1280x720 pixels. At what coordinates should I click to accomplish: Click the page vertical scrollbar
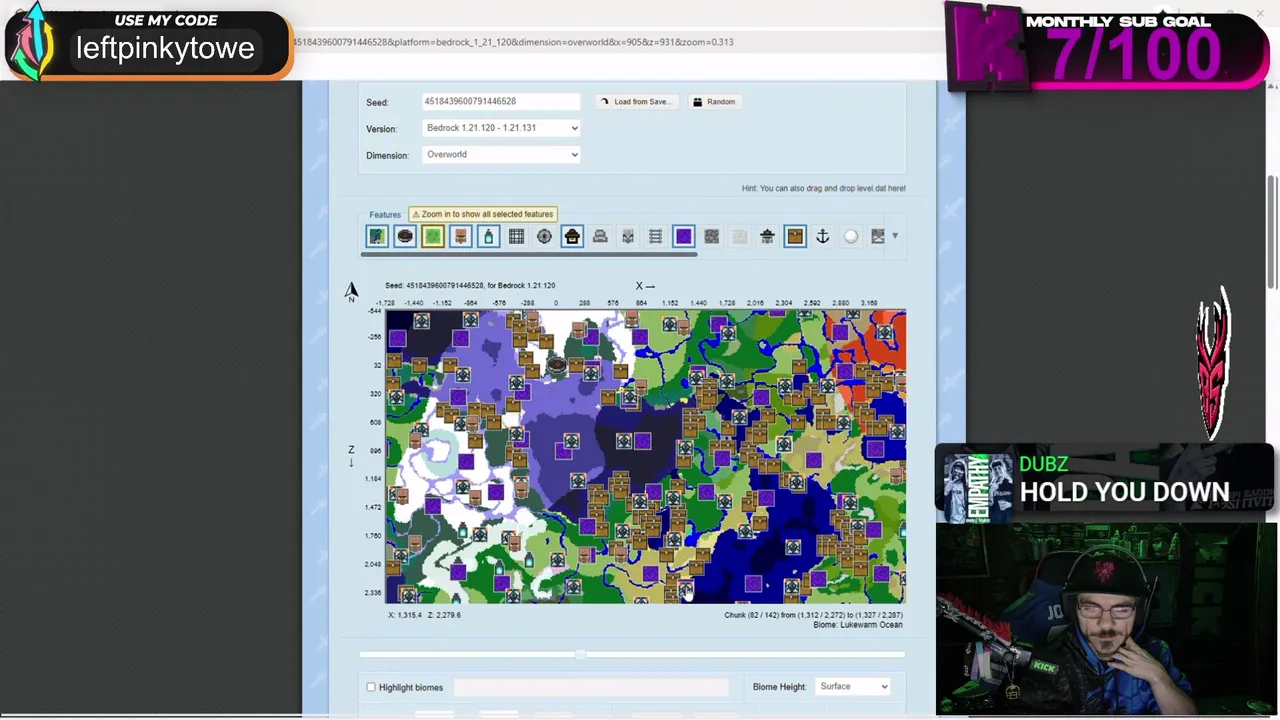coord(1272,230)
